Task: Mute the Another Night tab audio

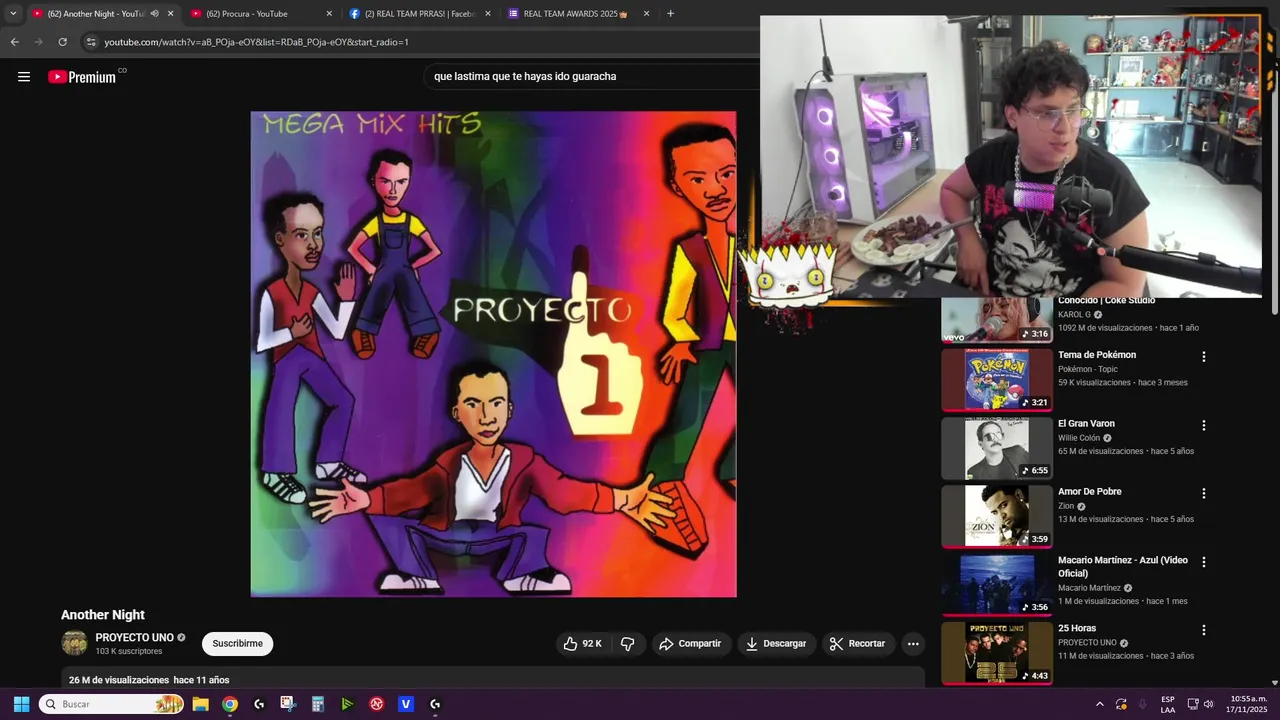Action: click(154, 14)
